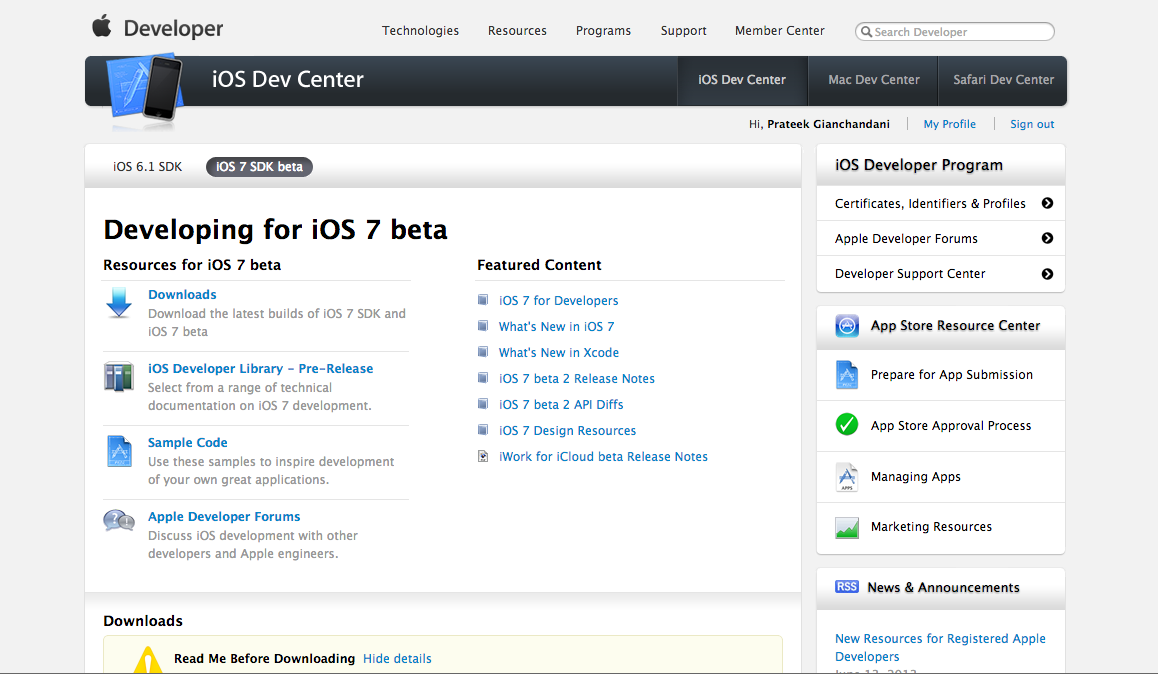1158x674 pixels.
Task: Switch to the iOS Dev Center tab
Action: (741, 80)
